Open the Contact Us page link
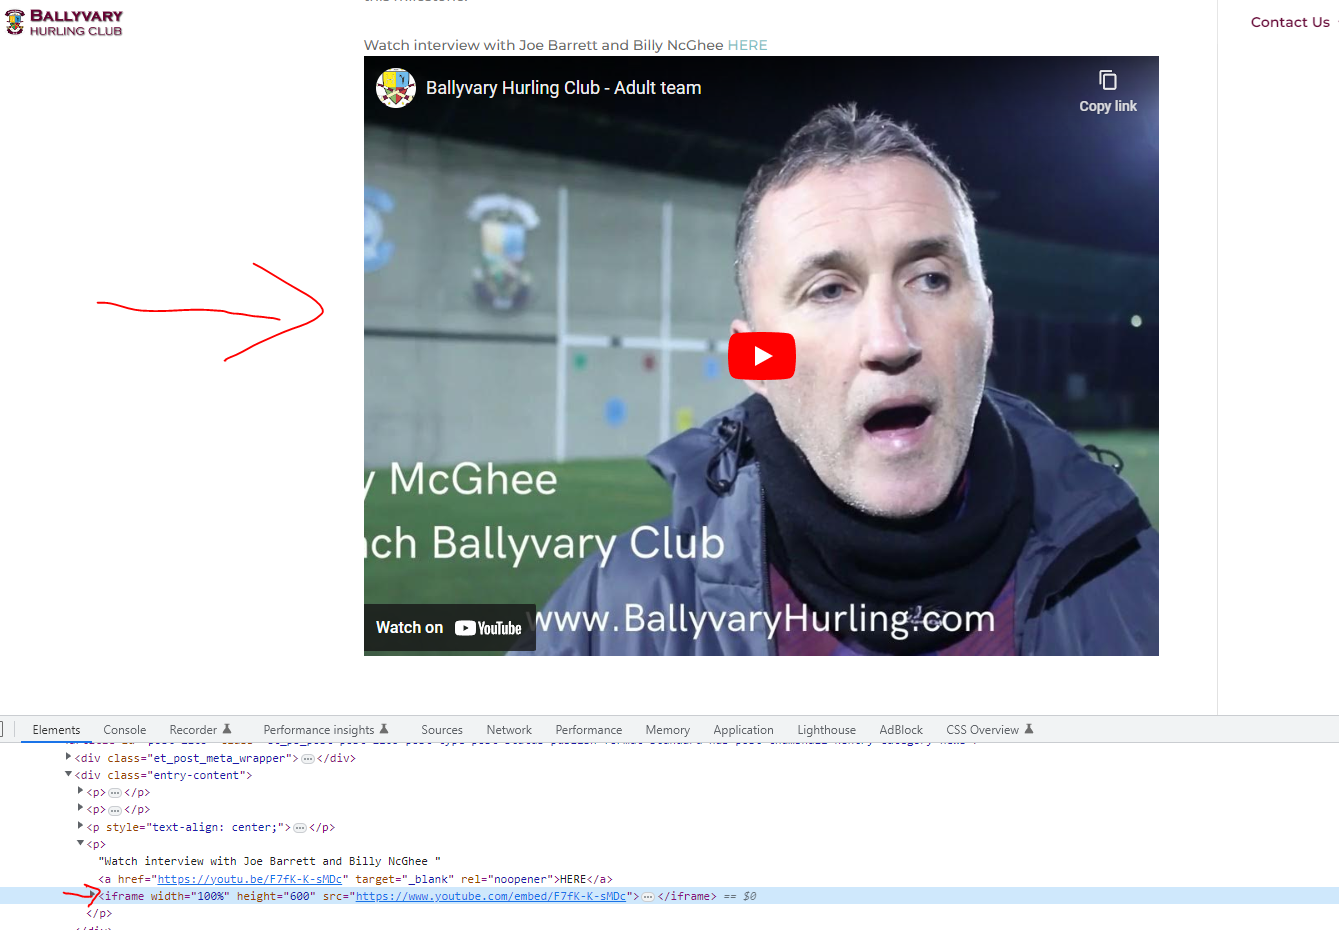 click(1290, 22)
